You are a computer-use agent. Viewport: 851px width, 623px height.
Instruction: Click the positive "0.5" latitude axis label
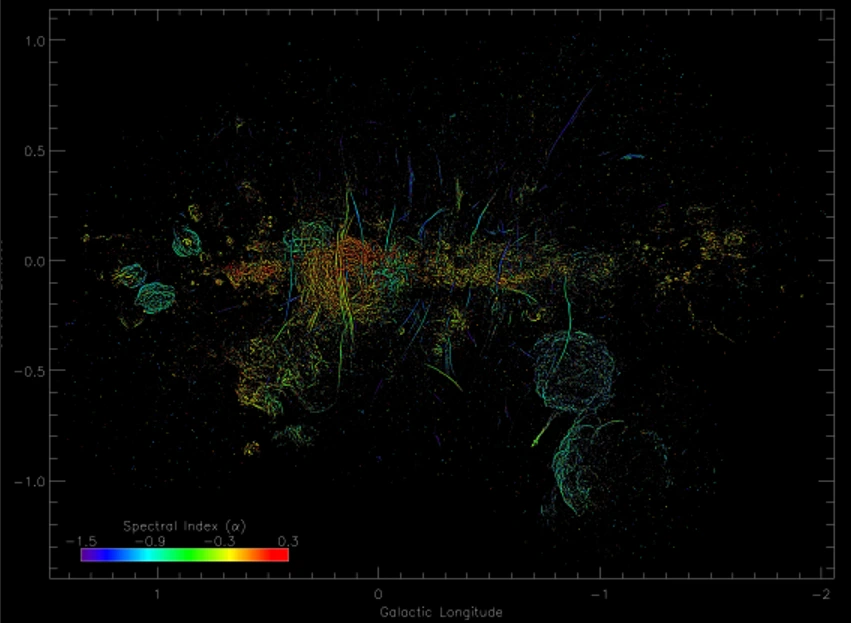pos(34,151)
